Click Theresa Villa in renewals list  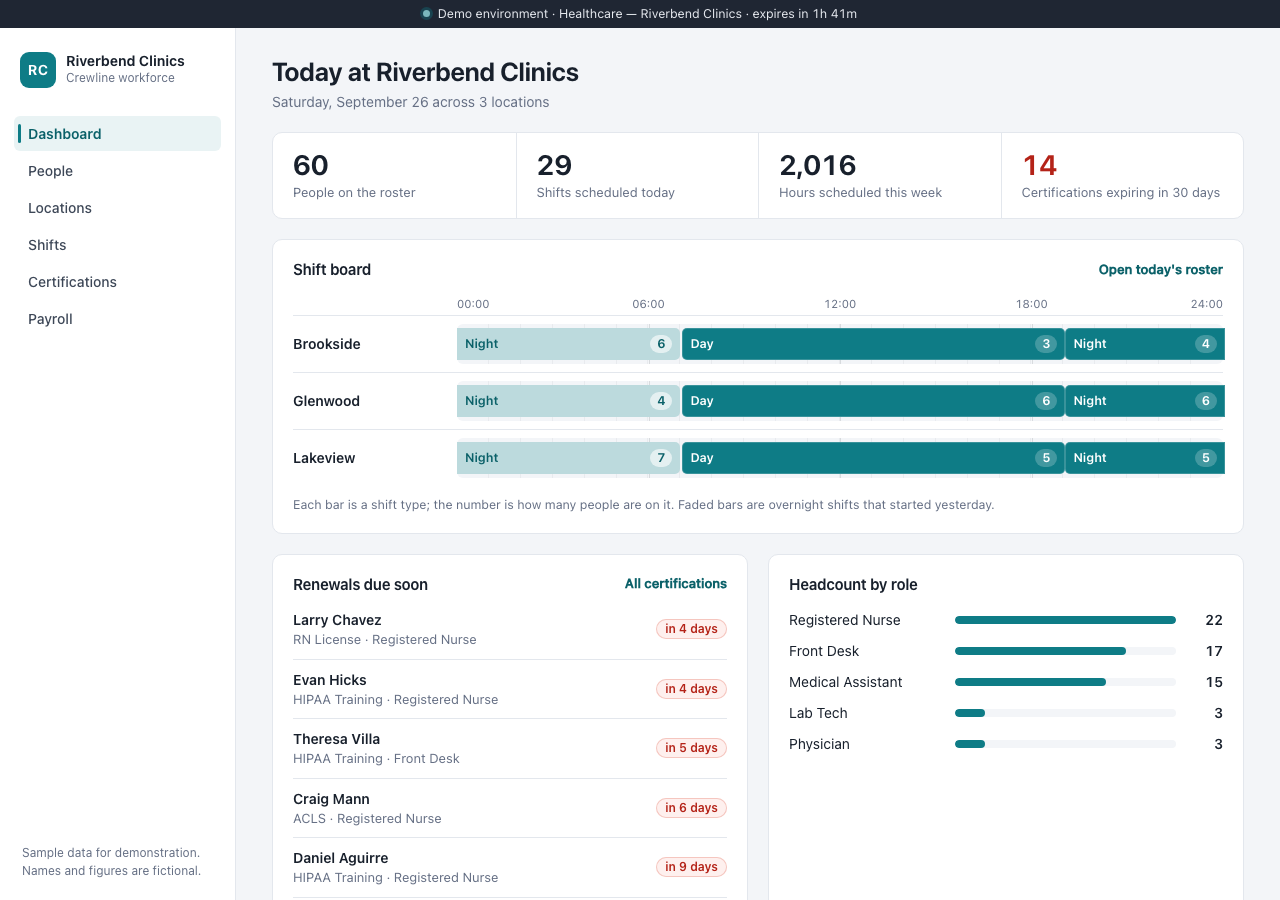click(x=510, y=748)
